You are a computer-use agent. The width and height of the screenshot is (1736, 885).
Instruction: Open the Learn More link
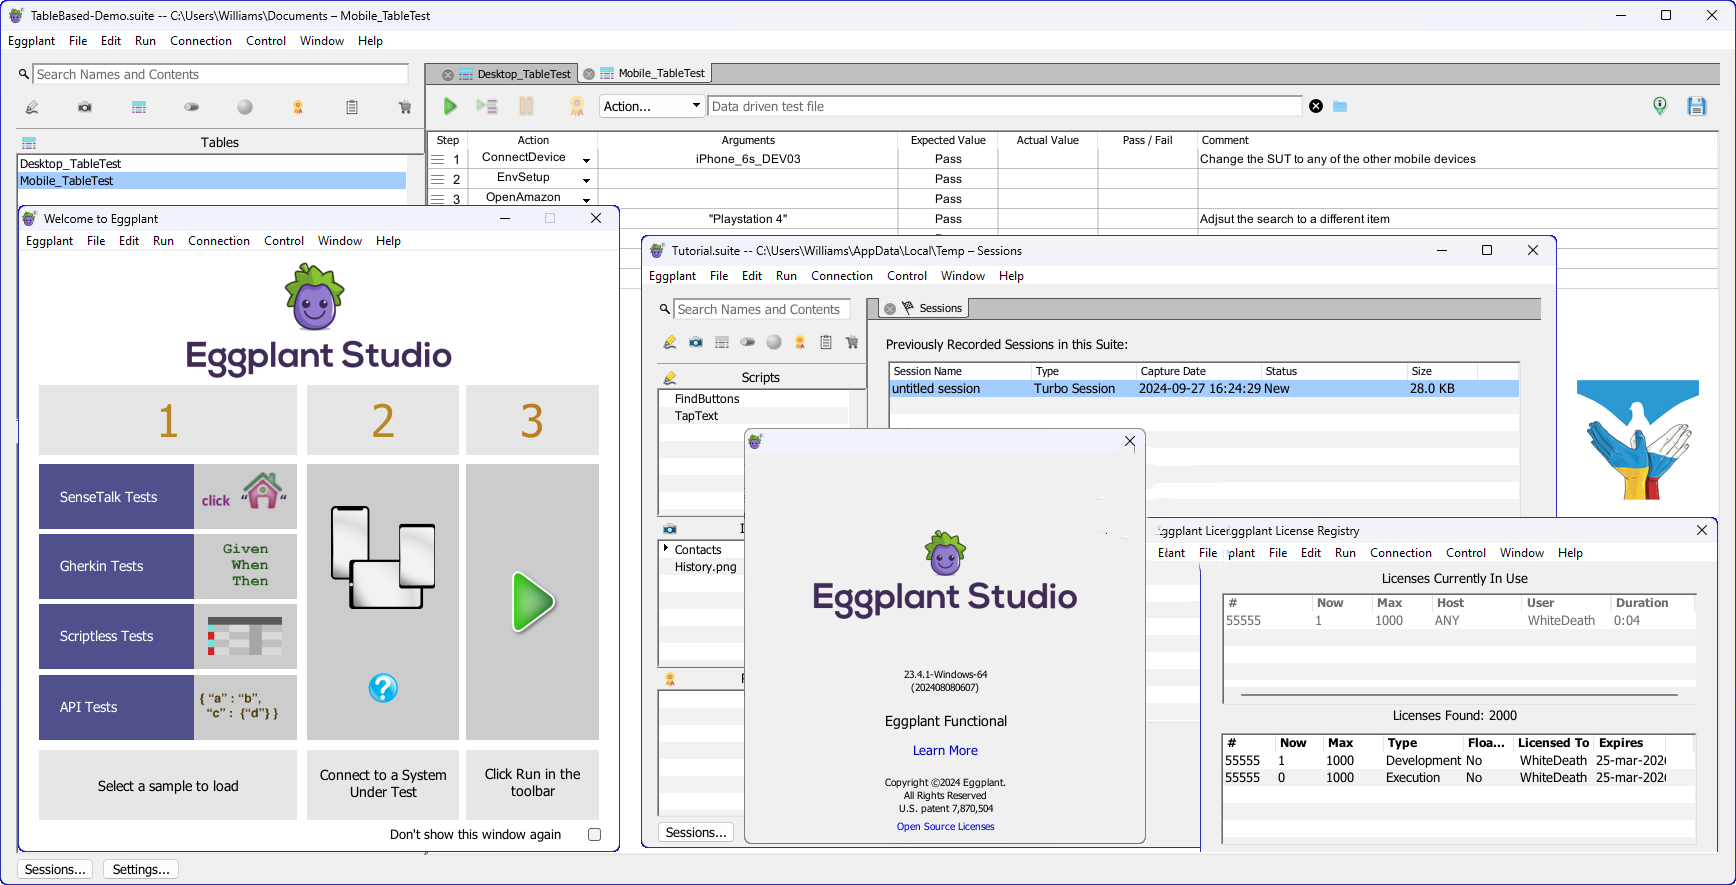click(x=945, y=751)
